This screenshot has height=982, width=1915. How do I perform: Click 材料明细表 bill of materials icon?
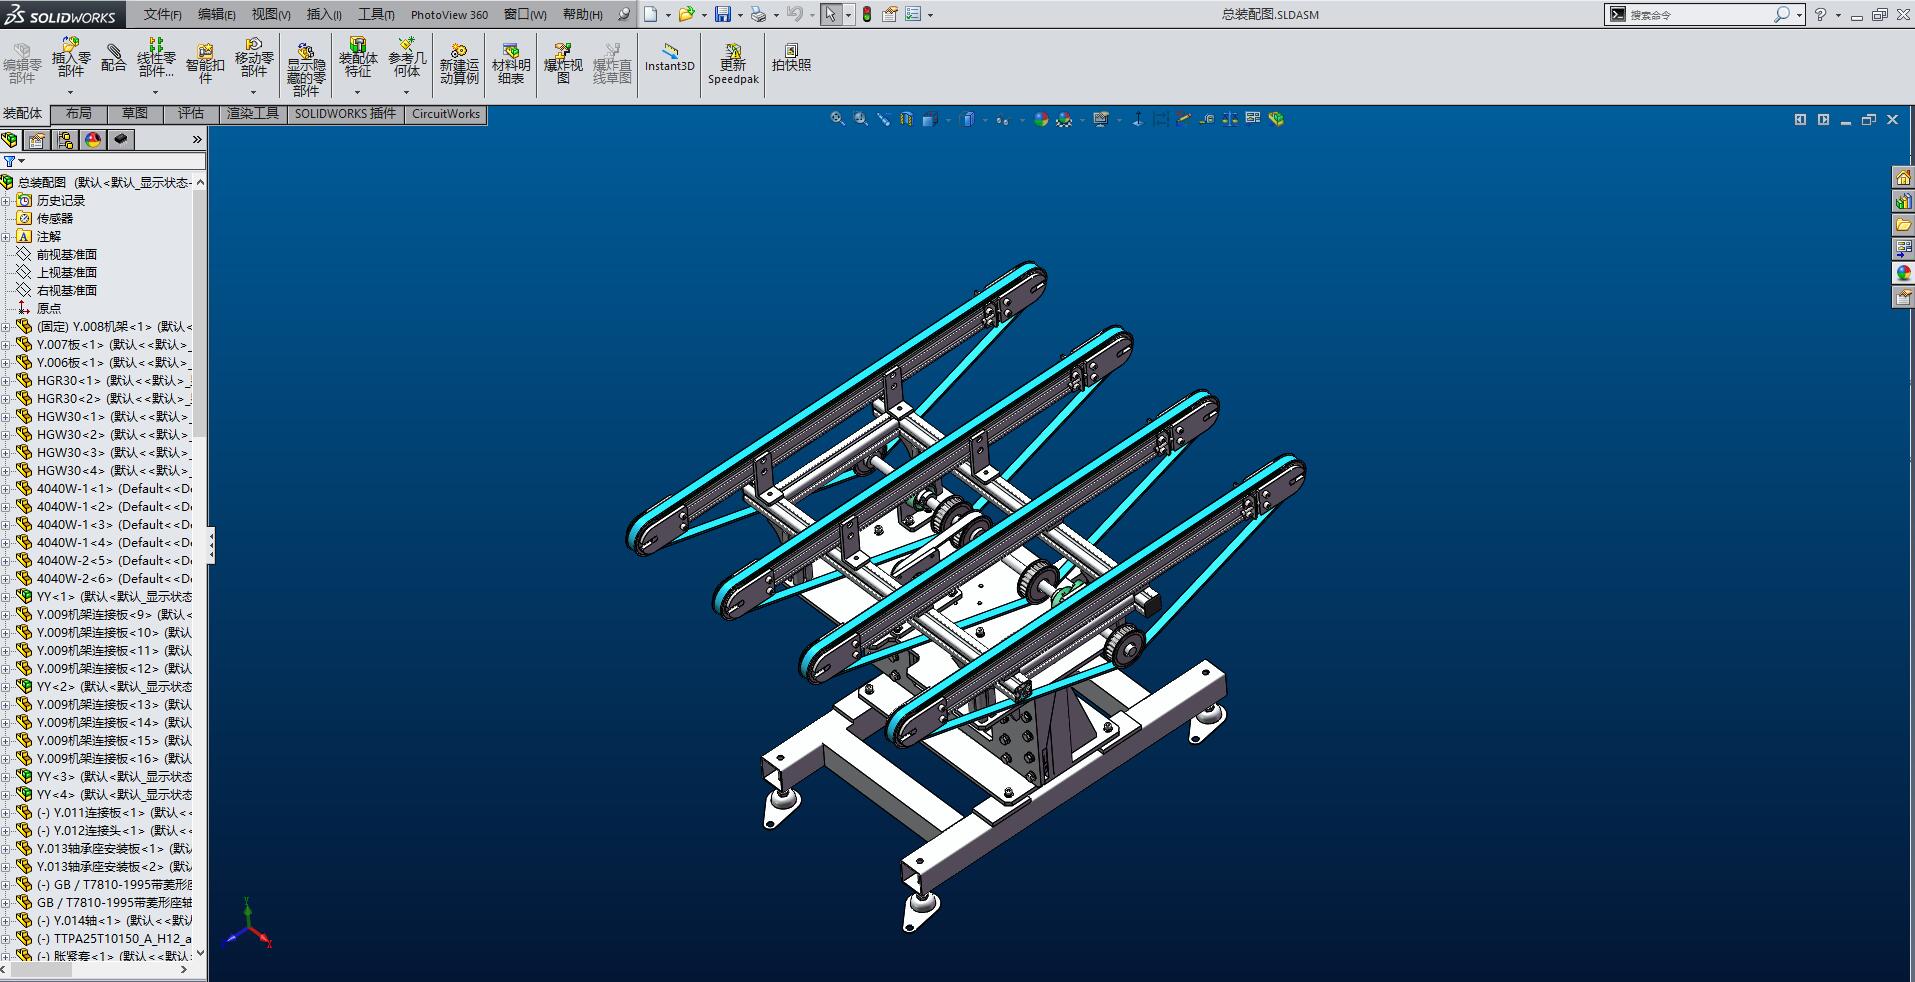point(511,62)
